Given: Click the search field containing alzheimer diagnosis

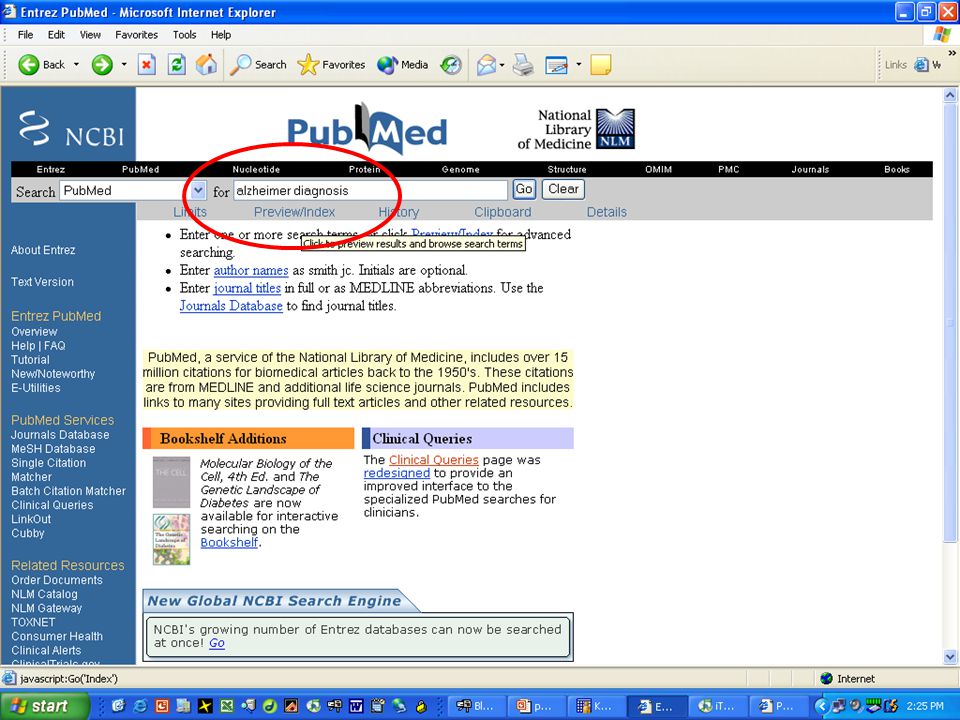Looking at the screenshot, I should [x=370, y=190].
